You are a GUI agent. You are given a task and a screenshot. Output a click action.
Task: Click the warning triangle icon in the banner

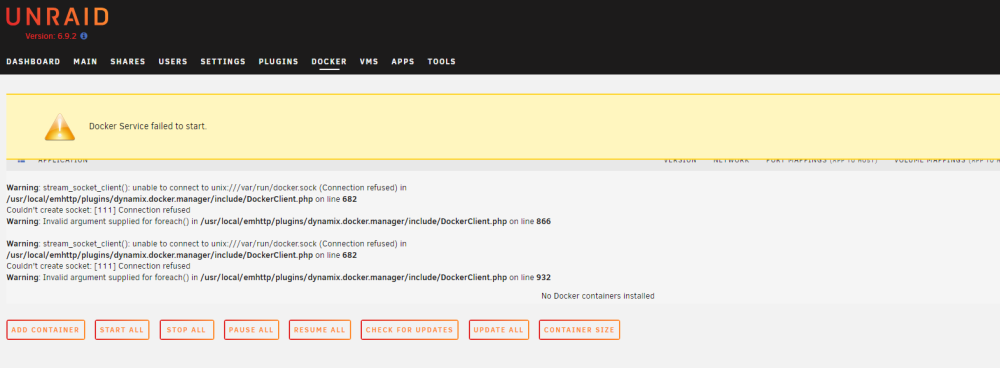point(60,127)
